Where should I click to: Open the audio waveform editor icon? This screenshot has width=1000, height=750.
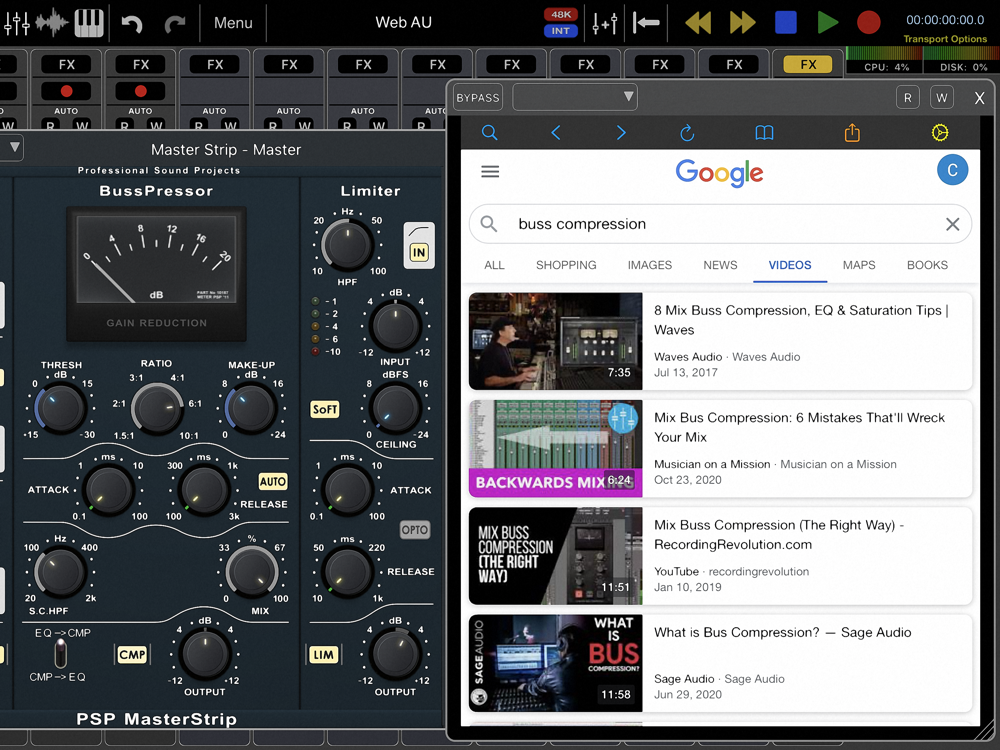point(52,22)
